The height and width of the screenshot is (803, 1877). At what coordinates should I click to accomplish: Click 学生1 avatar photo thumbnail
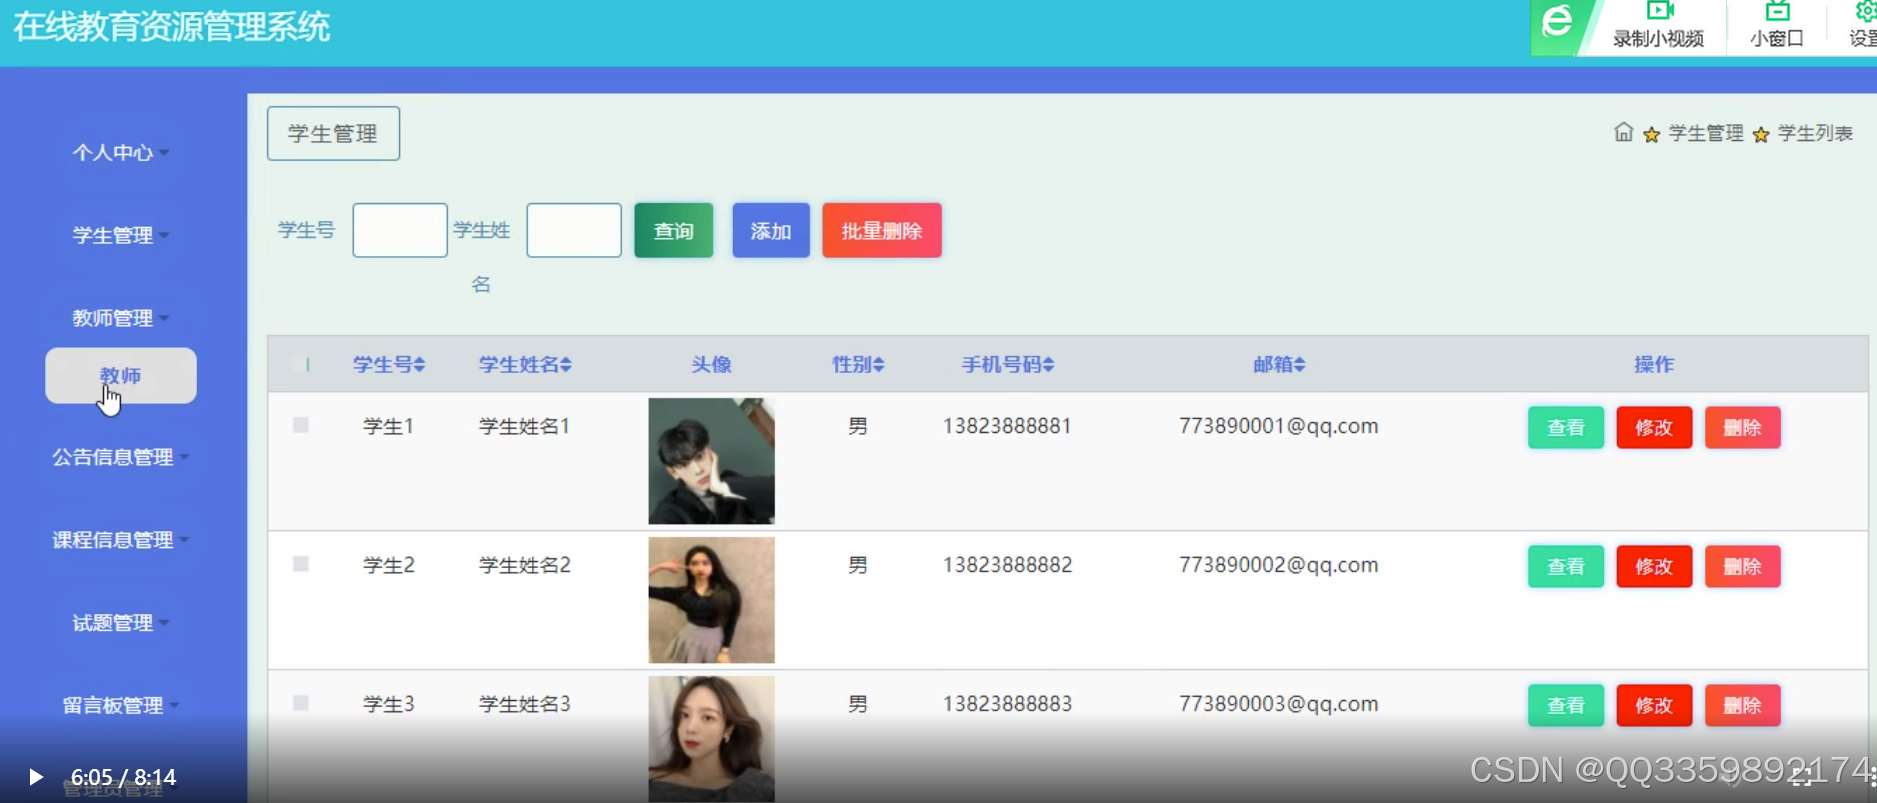point(711,461)
